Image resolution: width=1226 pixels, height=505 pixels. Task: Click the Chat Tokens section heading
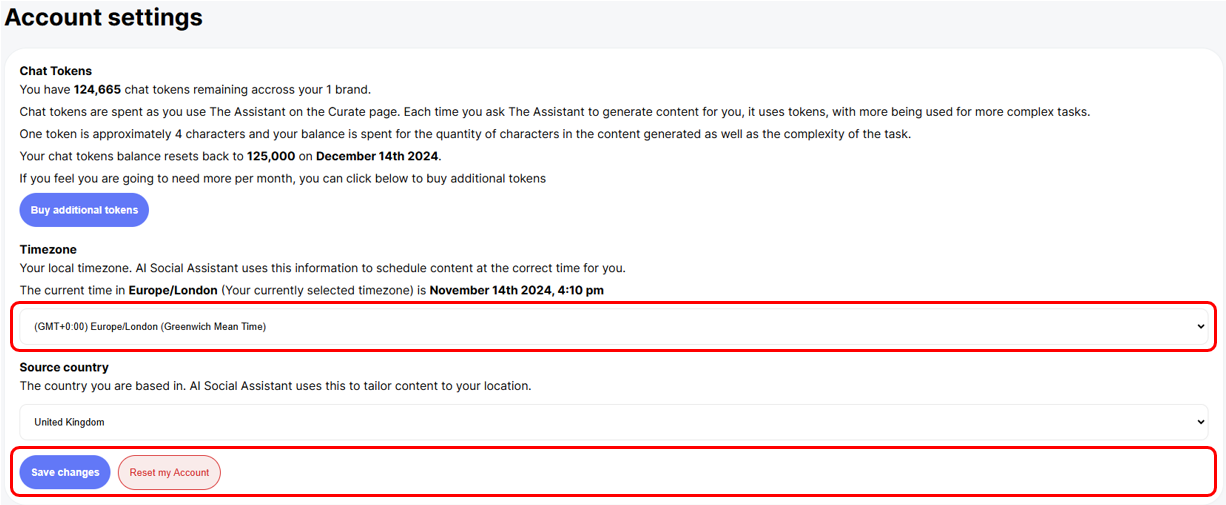click(x=56, y=71)
